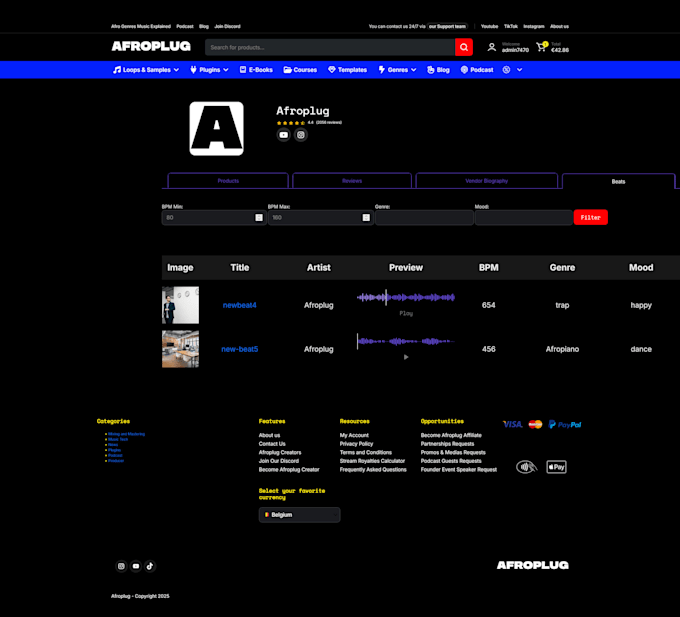Viewport: 680px width, 617px height.
Task: Click the '654' BPM value
Action: [488, 305]
